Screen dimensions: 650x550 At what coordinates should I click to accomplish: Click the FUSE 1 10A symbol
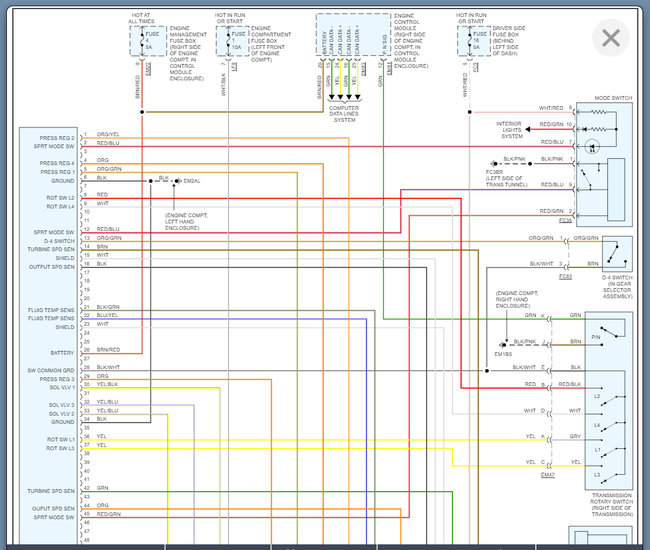pos(232,41)
